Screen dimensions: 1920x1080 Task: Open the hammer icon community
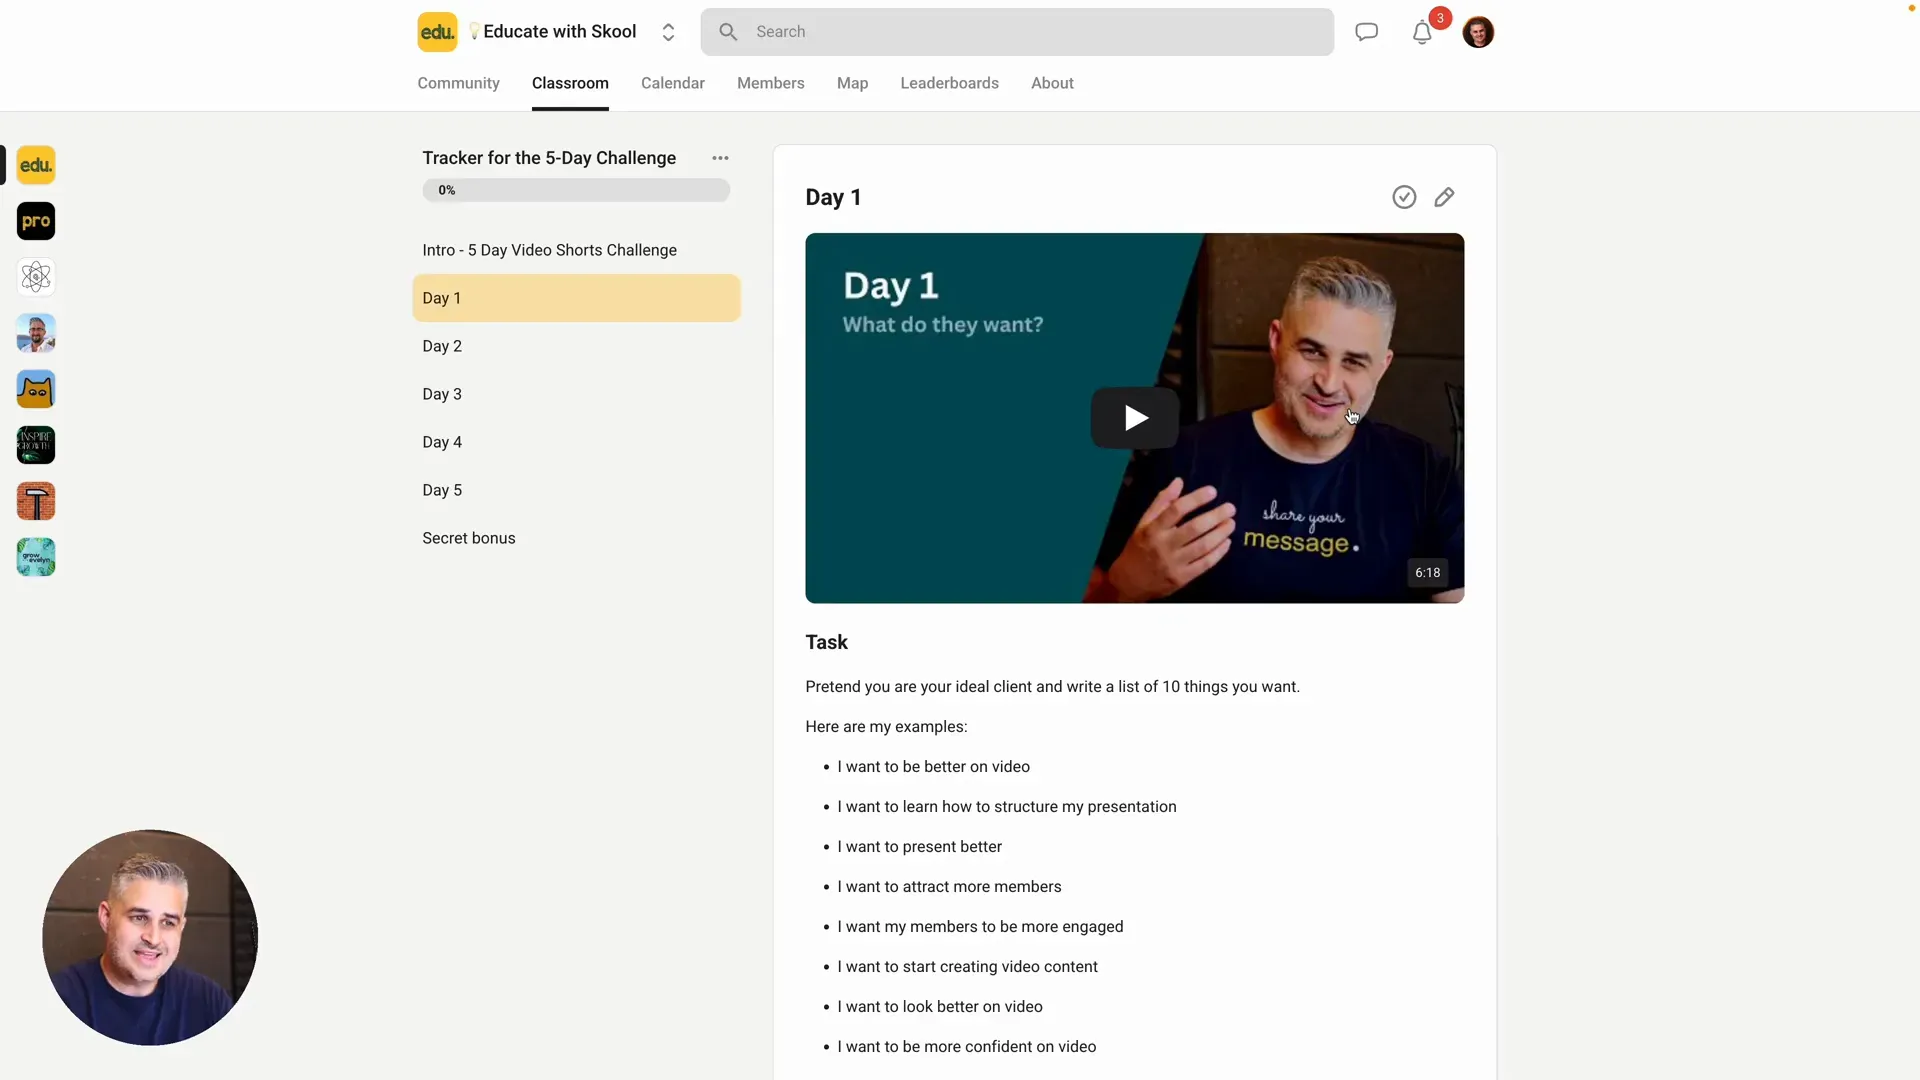coord(36,501)
